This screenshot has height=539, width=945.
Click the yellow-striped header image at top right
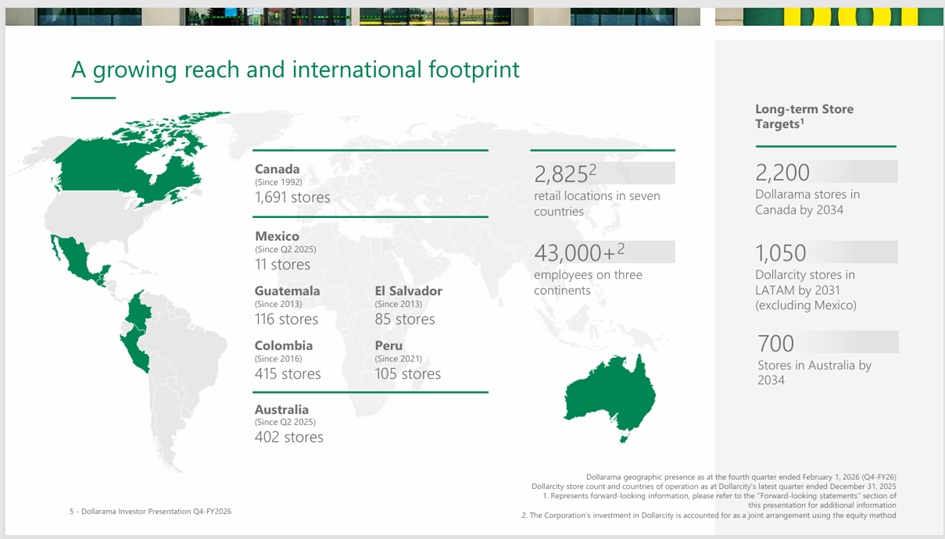[x=829, y=16]
